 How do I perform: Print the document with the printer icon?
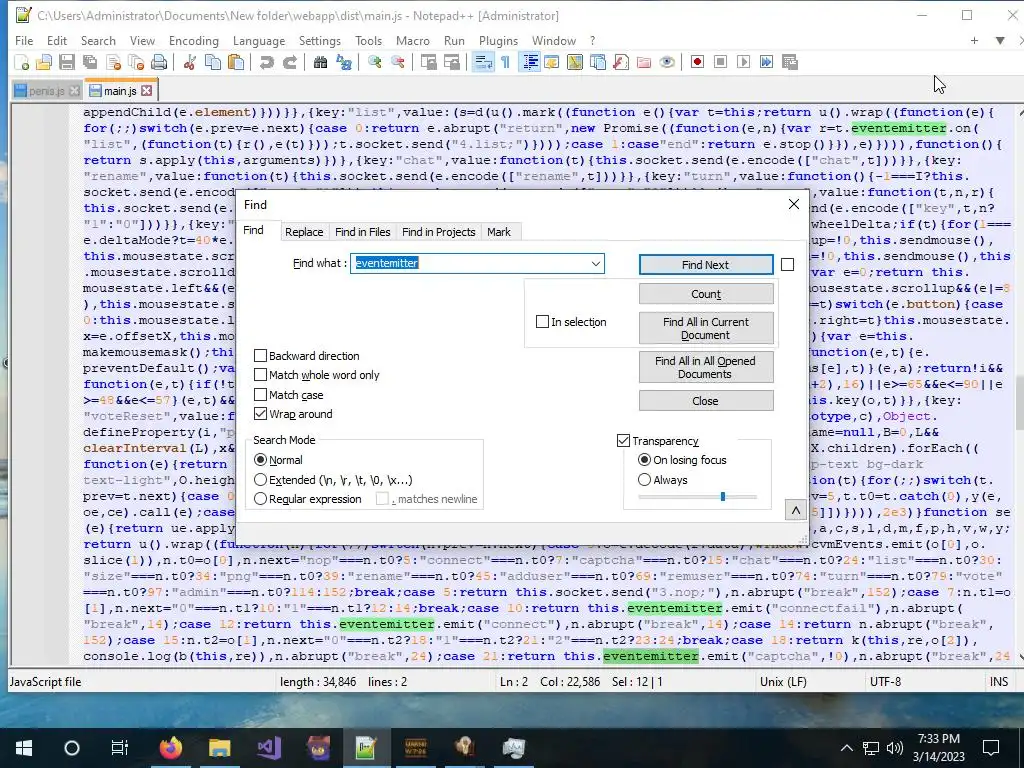click(159, 62)
